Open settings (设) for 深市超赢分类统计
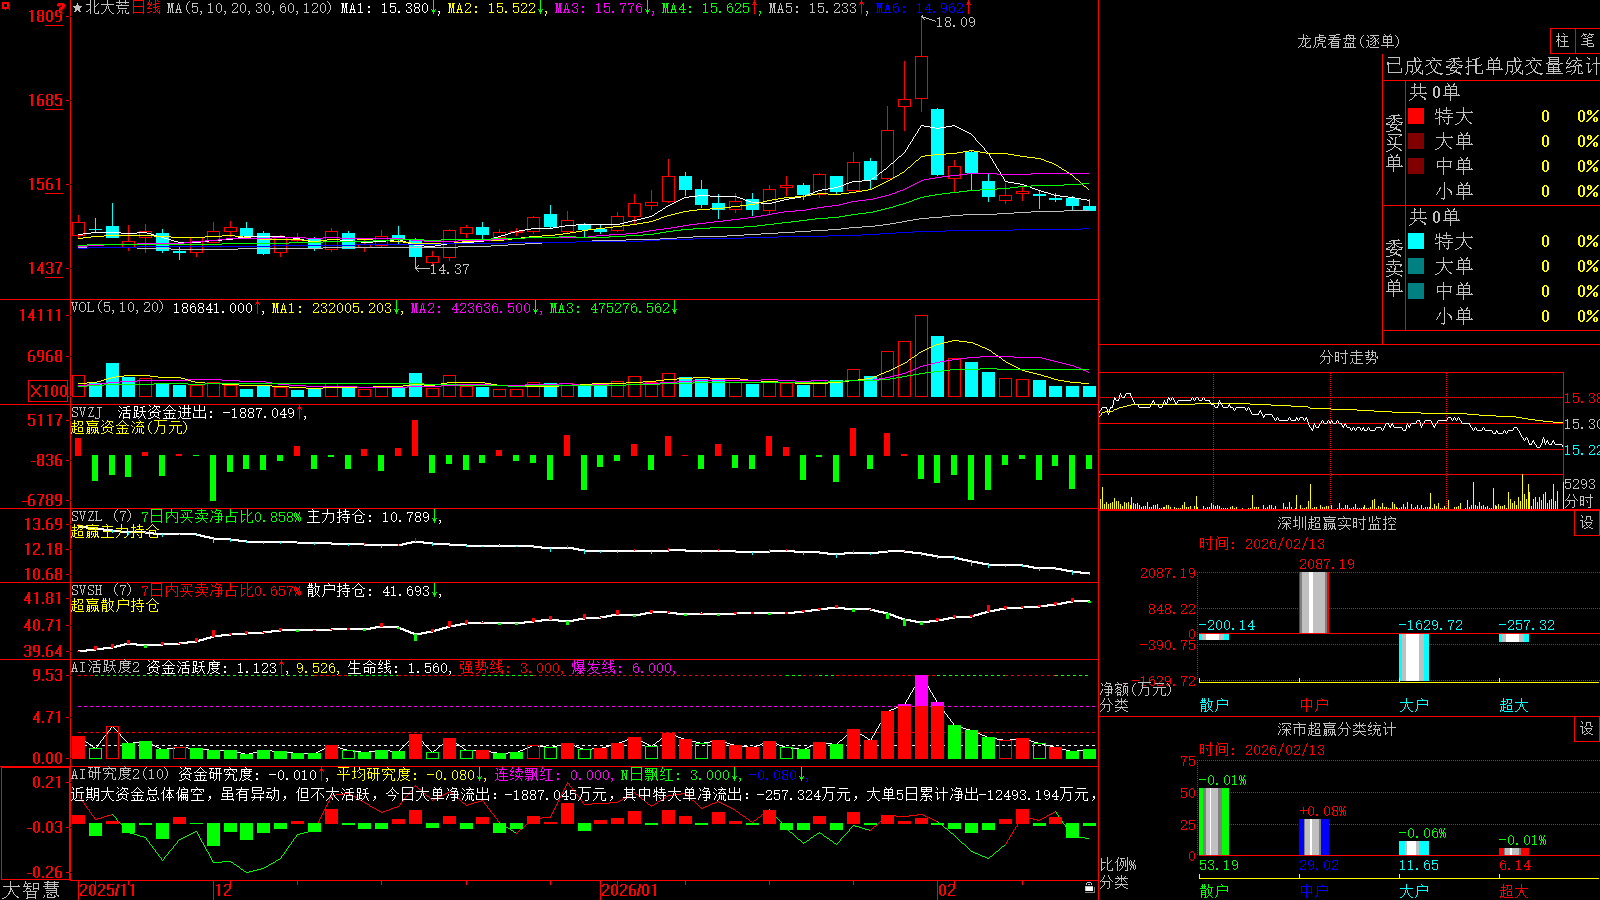Image resolution: width=1600 pixels, height=900 pixels. coord(1587,729)
